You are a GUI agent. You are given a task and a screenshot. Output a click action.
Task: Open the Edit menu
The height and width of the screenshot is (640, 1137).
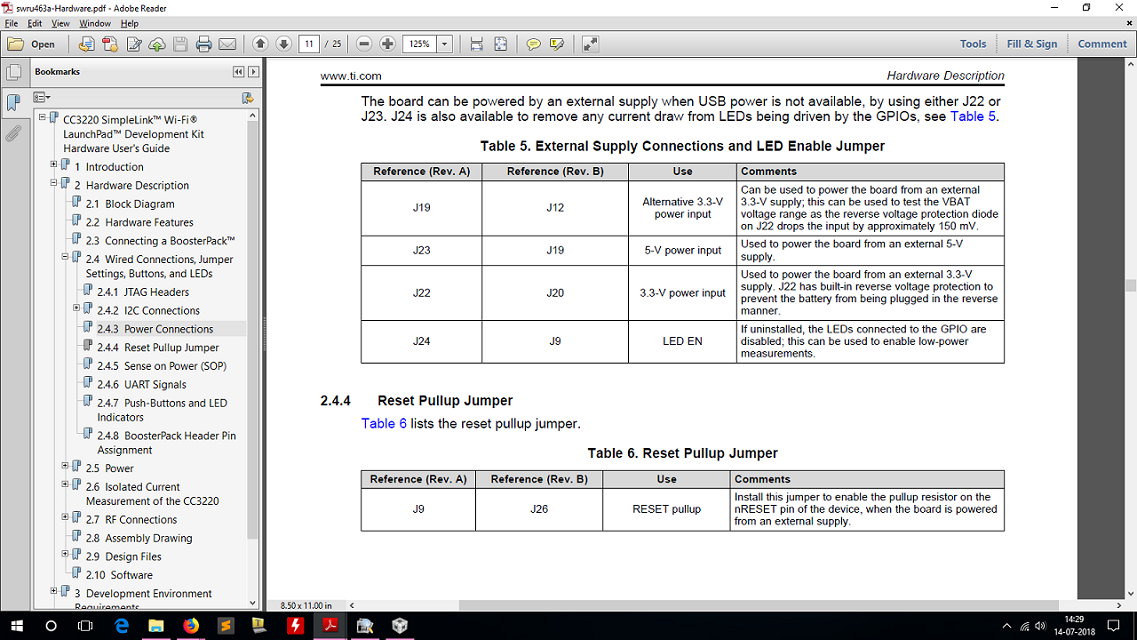[x=34, y=24]
